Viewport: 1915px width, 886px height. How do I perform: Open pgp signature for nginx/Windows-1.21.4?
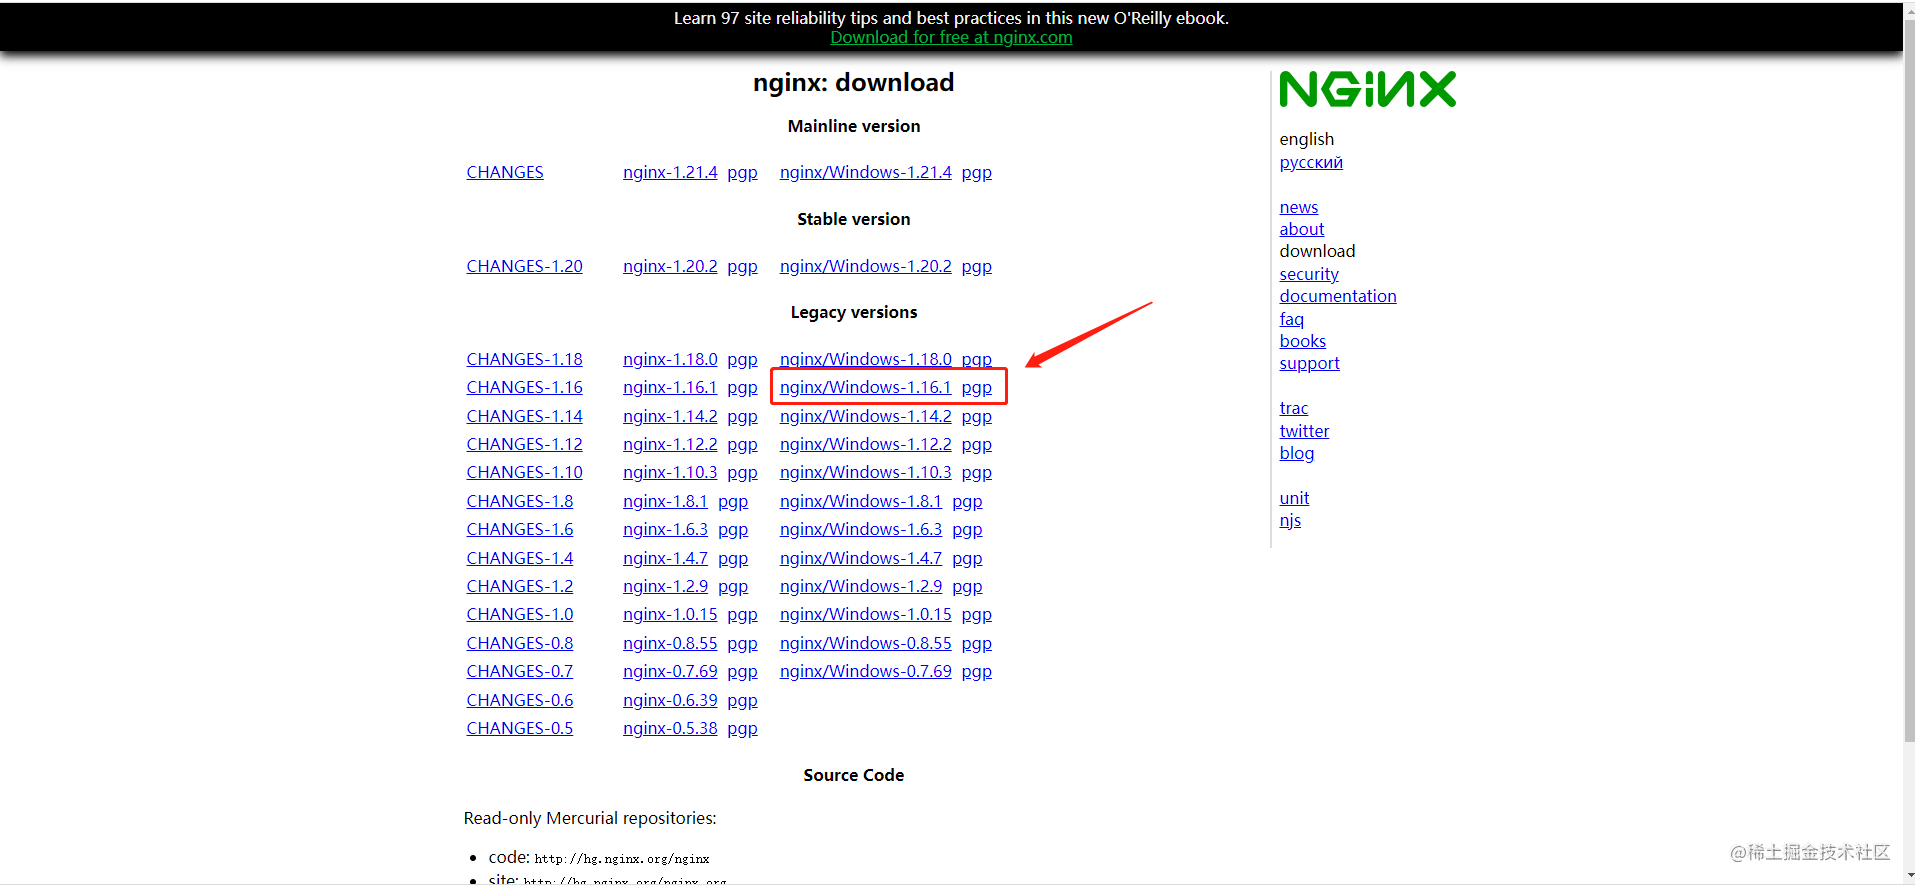click(x=977, y=172)
